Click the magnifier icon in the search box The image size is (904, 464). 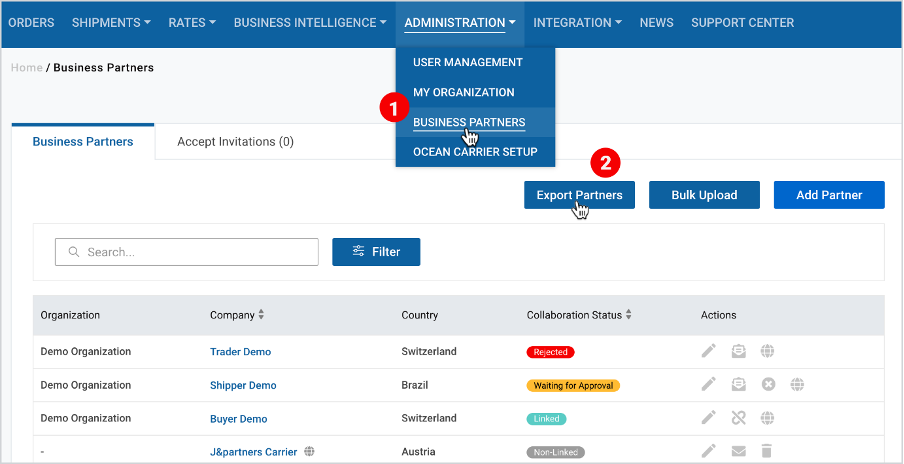[x=73, y=252]
